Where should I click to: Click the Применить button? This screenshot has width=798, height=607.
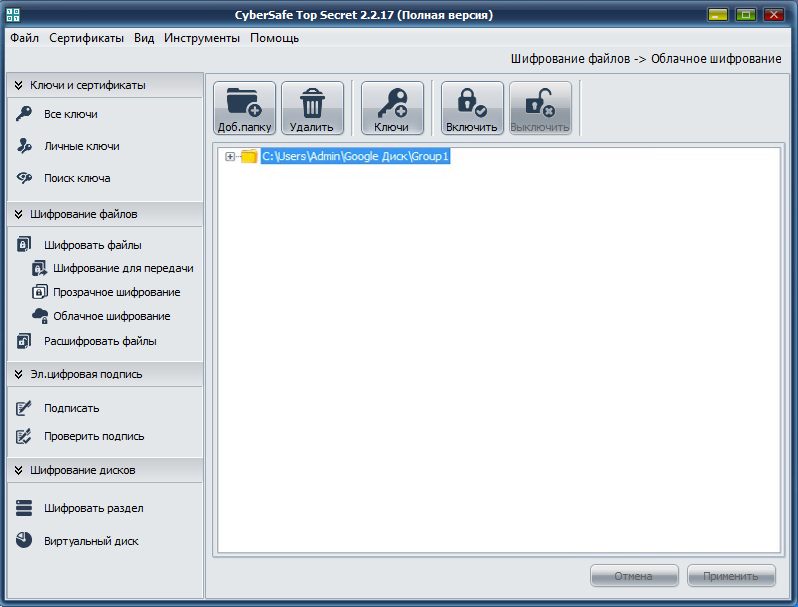[731, 576]
